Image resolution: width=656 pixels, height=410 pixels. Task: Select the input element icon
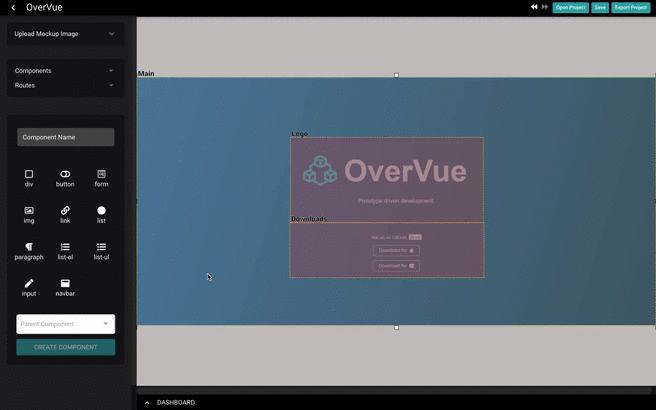[x=29, y=283]
